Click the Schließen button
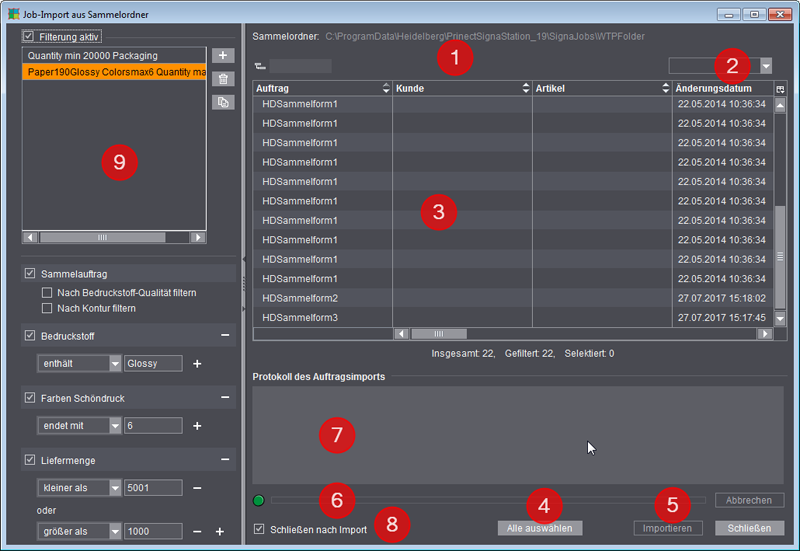800x551 pixels. point(749,529)
